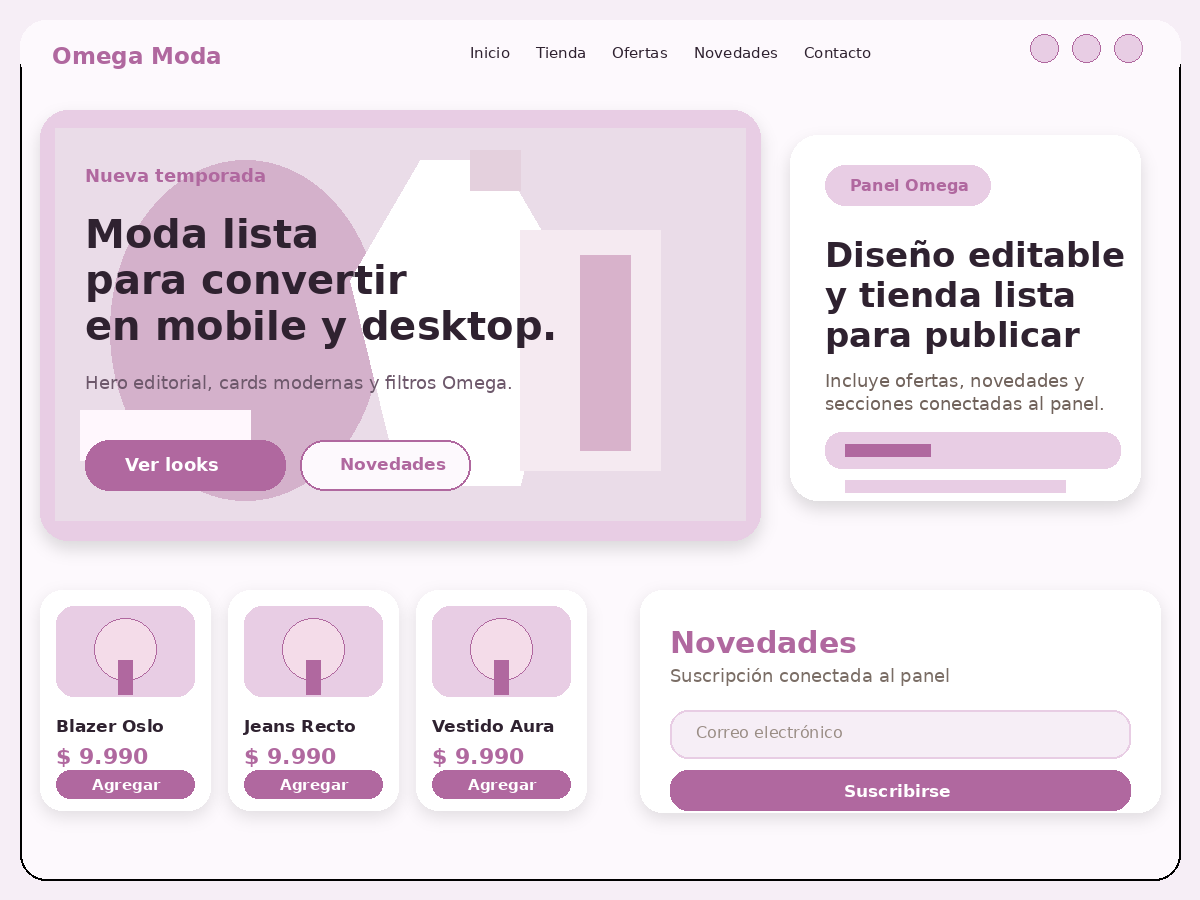Screen dimensions: 1200x900
Task: Click the Ver looks button
Action: pos(185,465)
